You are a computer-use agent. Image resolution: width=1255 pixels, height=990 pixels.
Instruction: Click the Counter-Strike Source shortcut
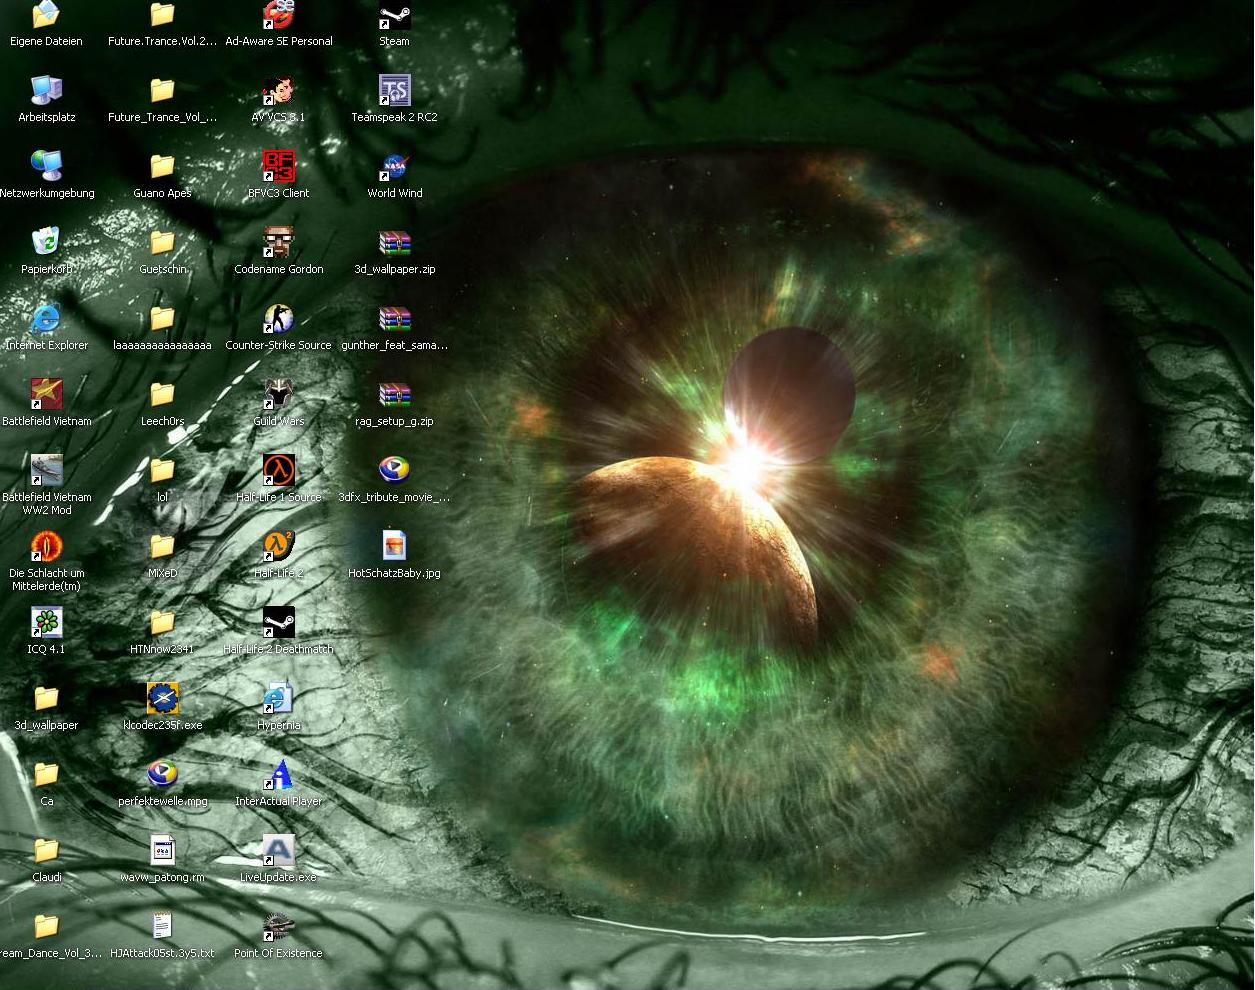(278, 319)
